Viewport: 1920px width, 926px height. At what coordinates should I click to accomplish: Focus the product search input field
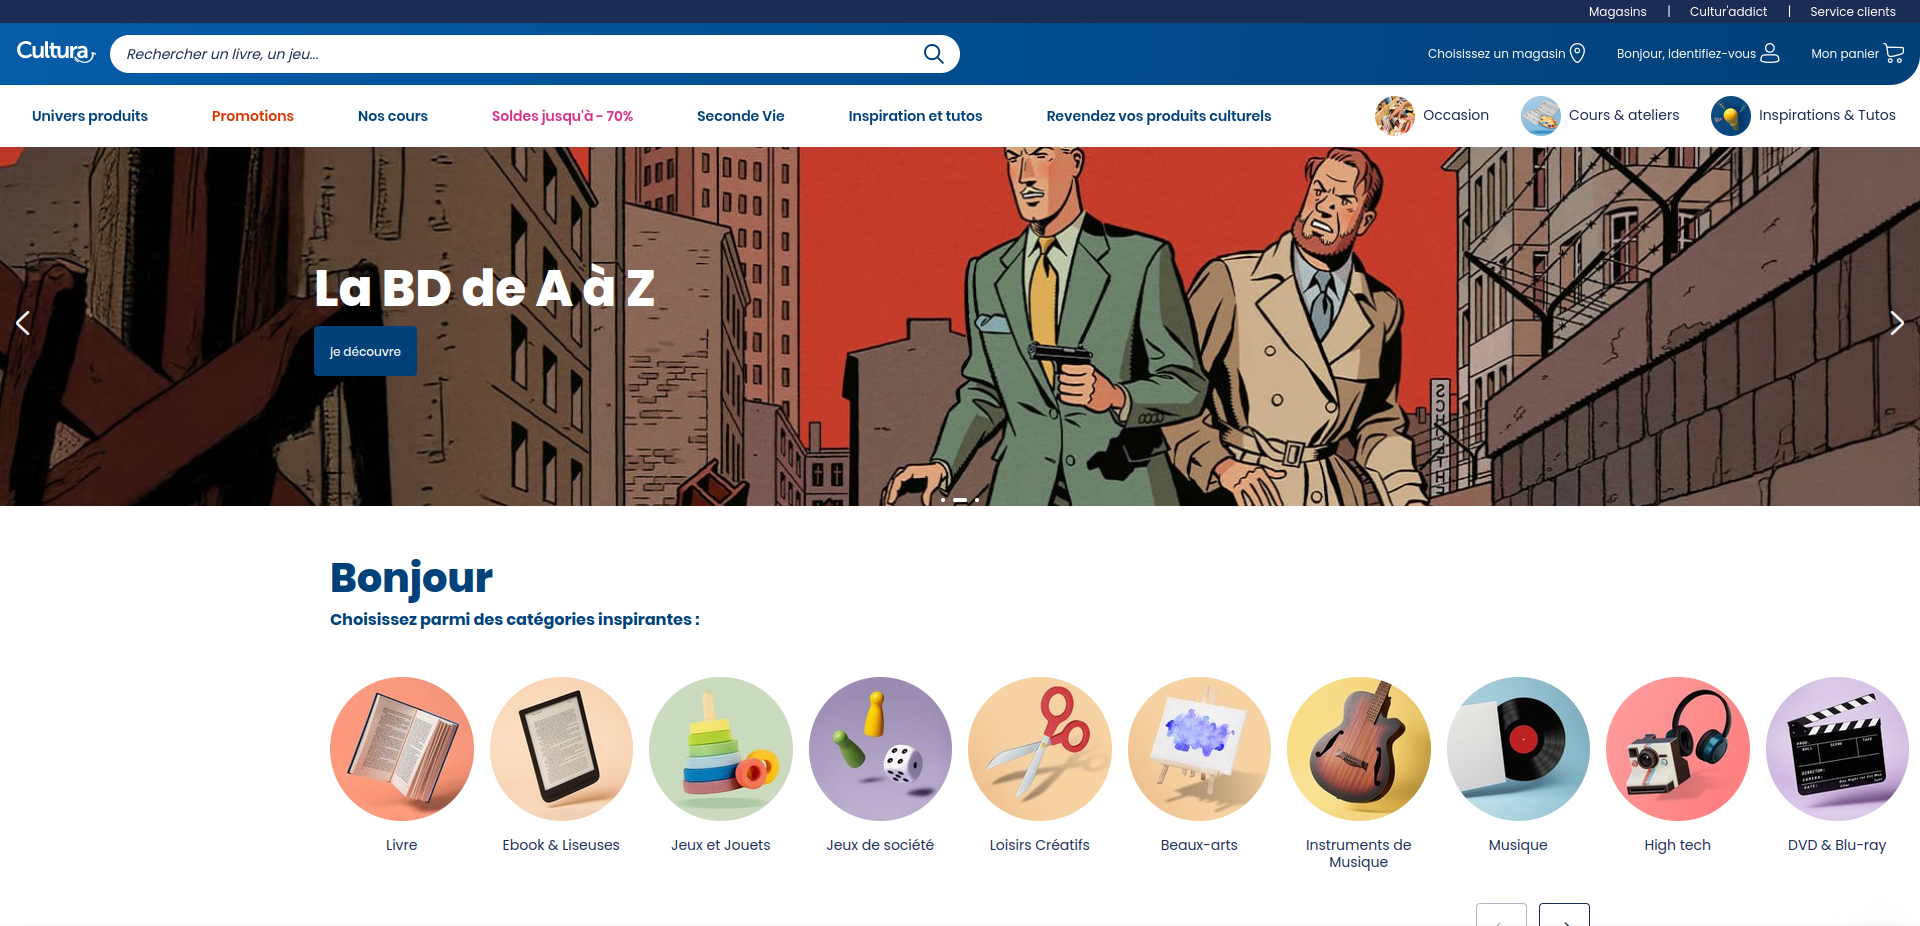click(x=520, y=54)
